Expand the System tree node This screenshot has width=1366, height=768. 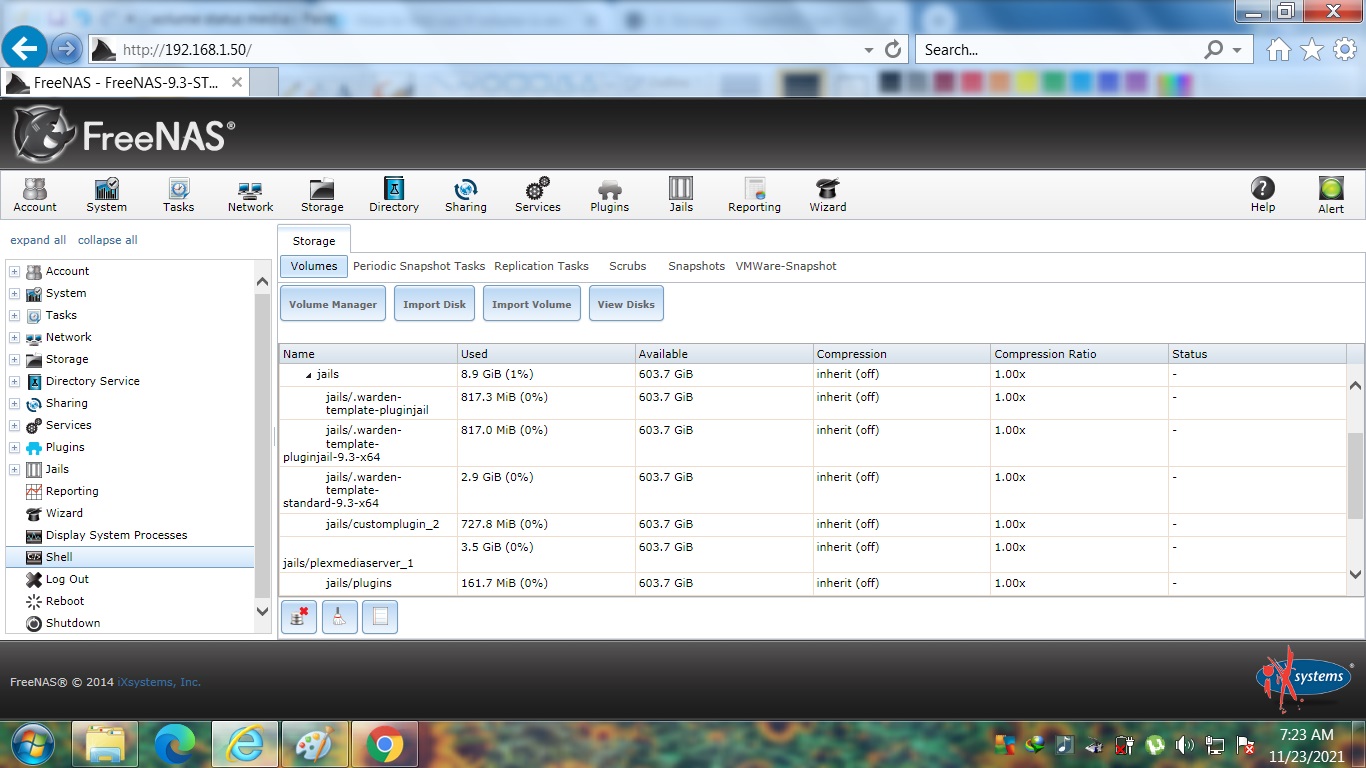(15, 293)
